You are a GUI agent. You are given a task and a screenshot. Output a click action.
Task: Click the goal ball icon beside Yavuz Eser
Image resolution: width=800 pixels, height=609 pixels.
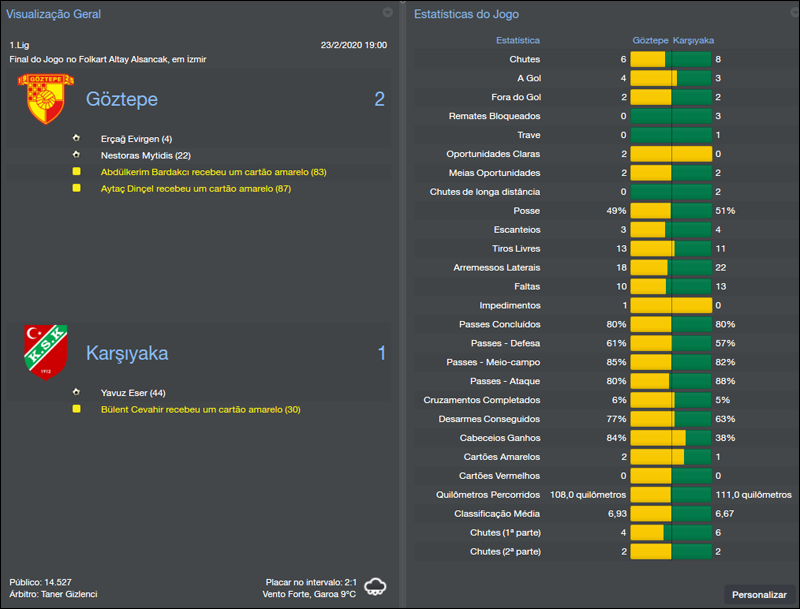(x=76, y=393)
